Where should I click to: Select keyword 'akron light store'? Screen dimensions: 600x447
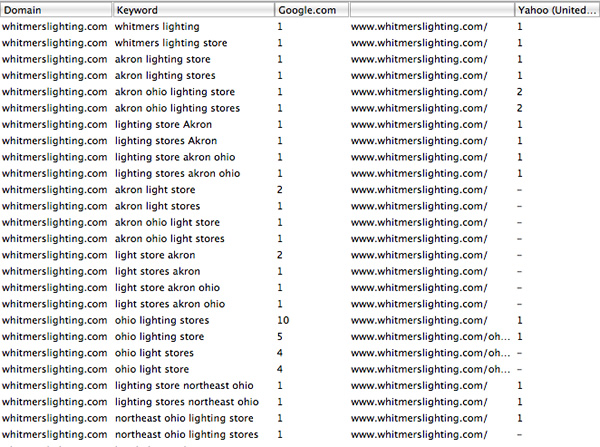coord(155,190)
